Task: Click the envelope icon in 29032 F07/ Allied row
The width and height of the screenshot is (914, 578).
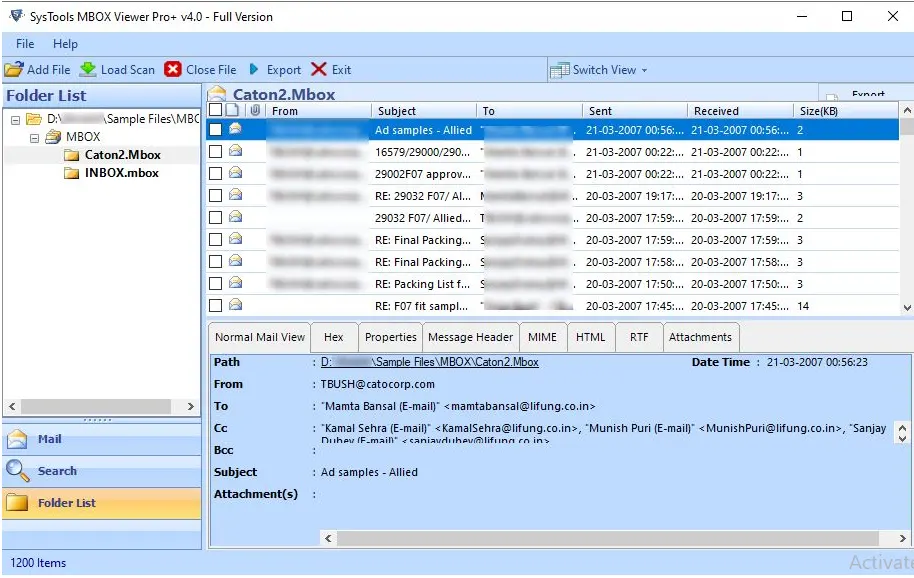Action: pyautogui.click(x=235, y=217)
